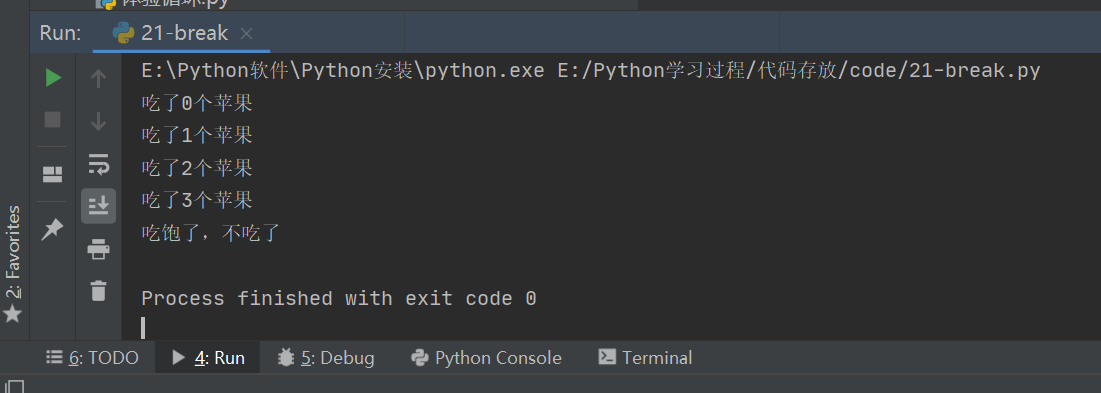Click the tool windows quick access icon

pos(15,387)
